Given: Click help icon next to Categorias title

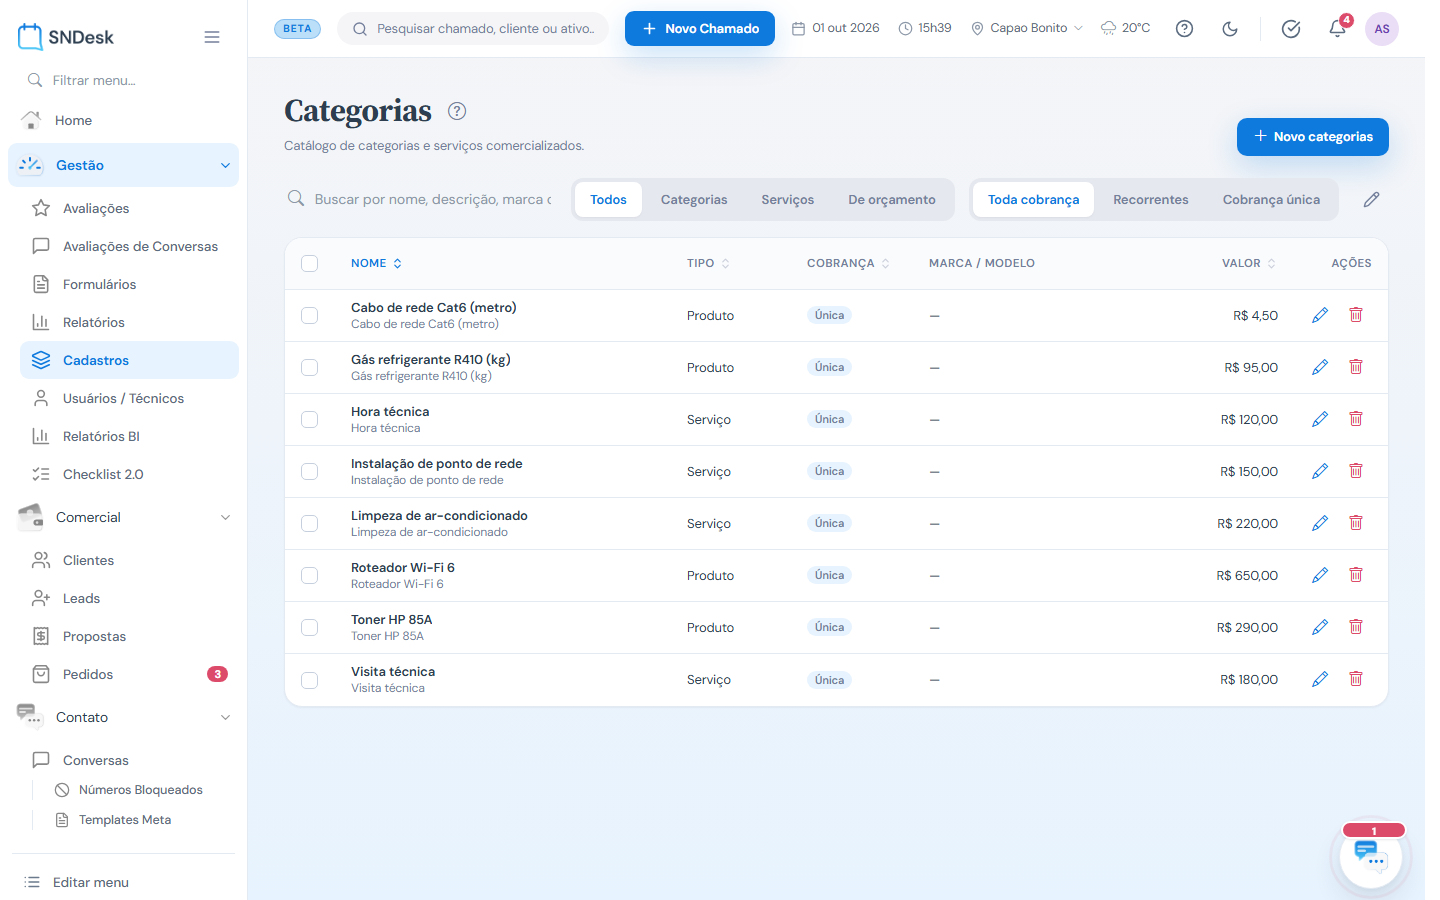Looking at the screenshot, I should [x=457, y=111].
